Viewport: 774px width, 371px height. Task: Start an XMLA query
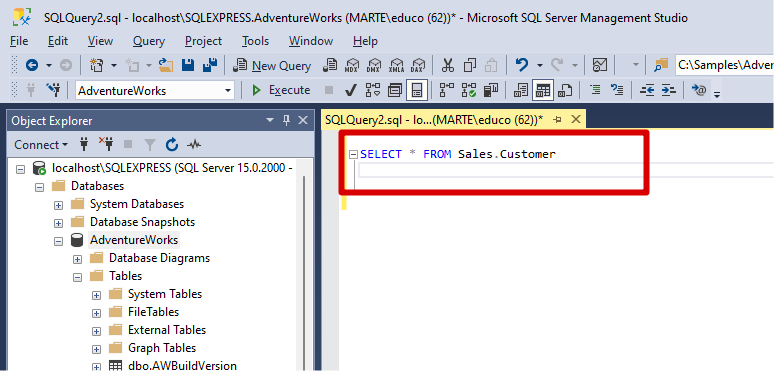[x=397, y=65]
